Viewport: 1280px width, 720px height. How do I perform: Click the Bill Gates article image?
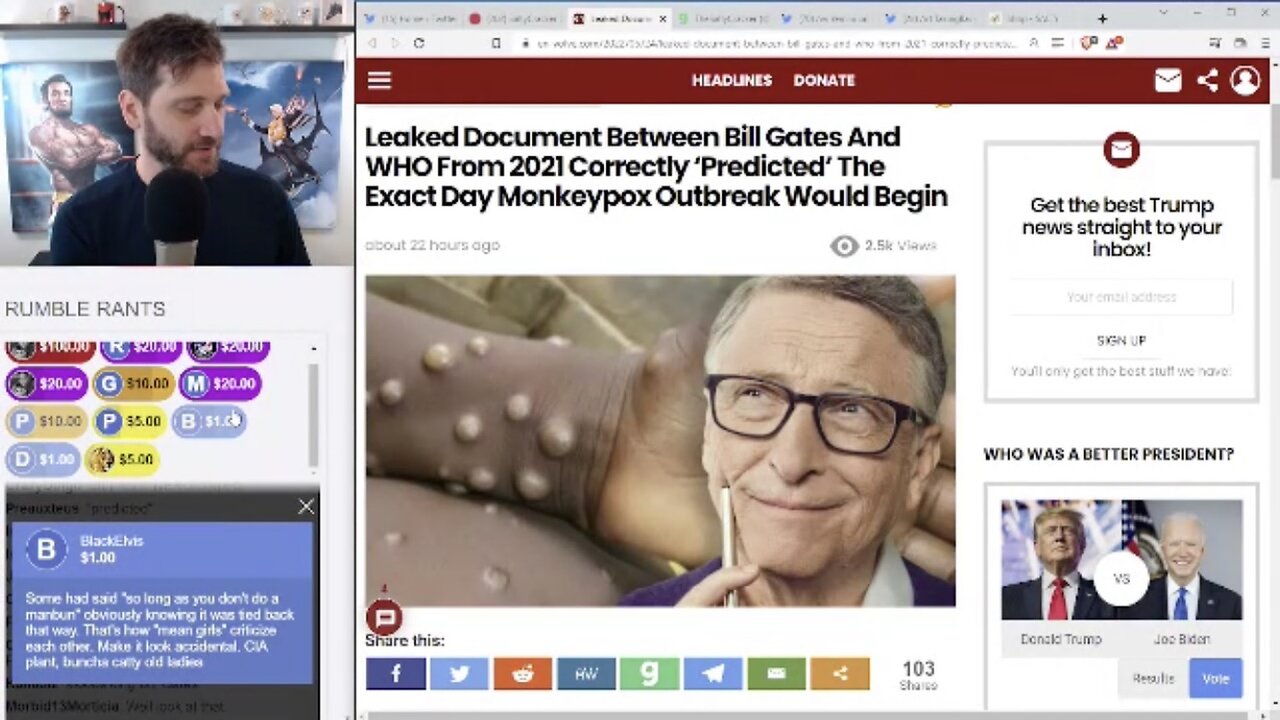click(660, 441)
